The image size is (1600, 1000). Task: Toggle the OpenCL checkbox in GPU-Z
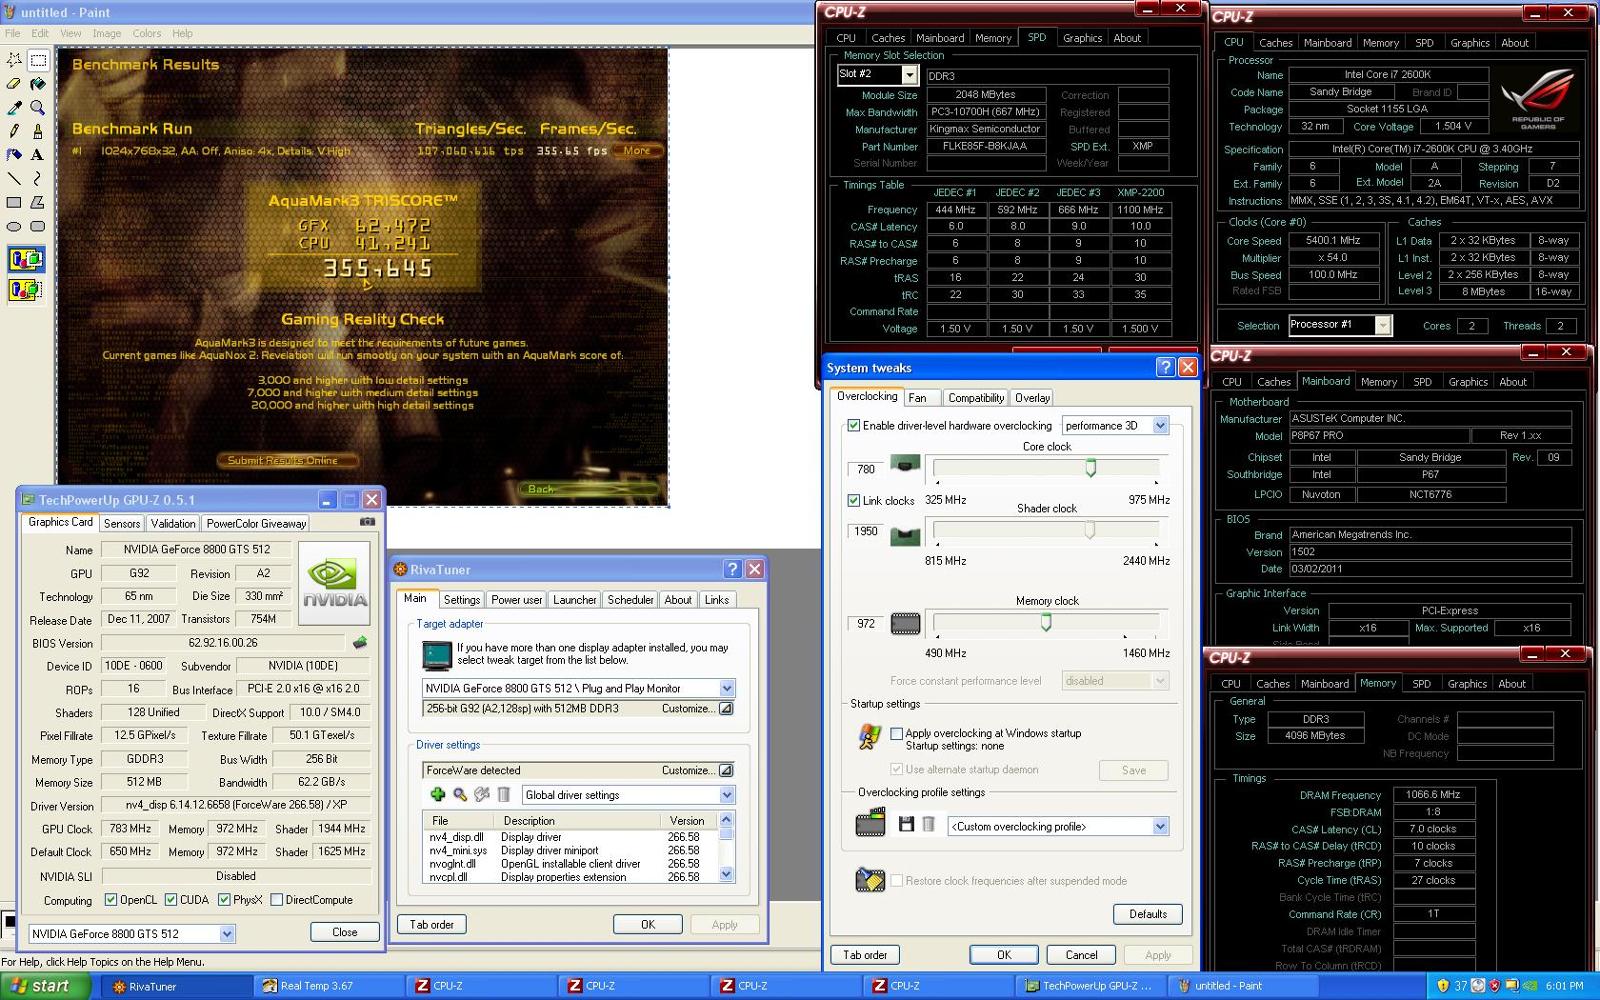[111, 900]
